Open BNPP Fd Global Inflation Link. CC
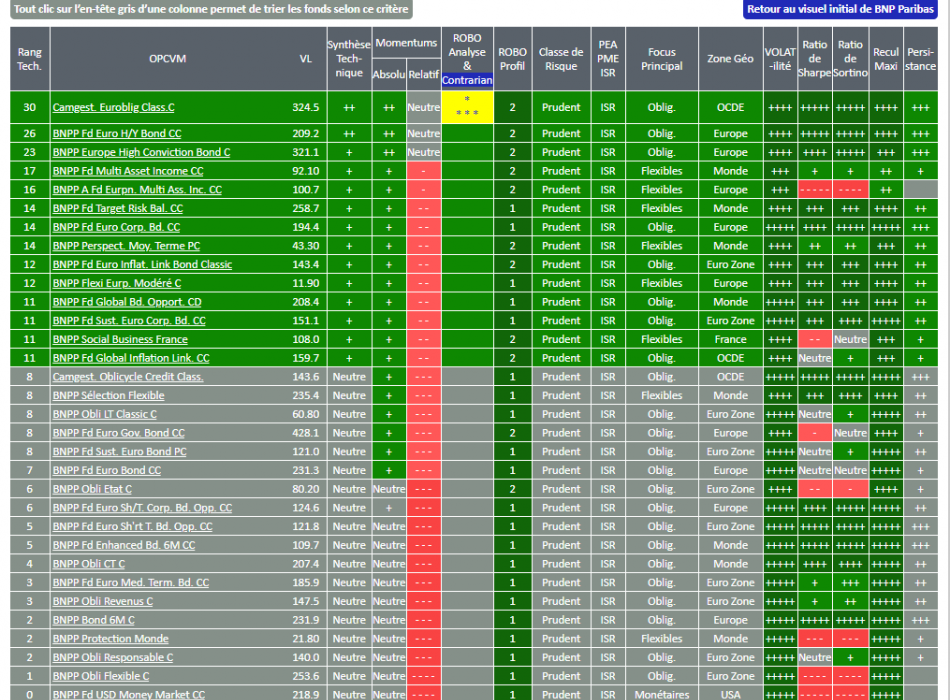This screenshot has height=700, width=950. pos(131,358)
